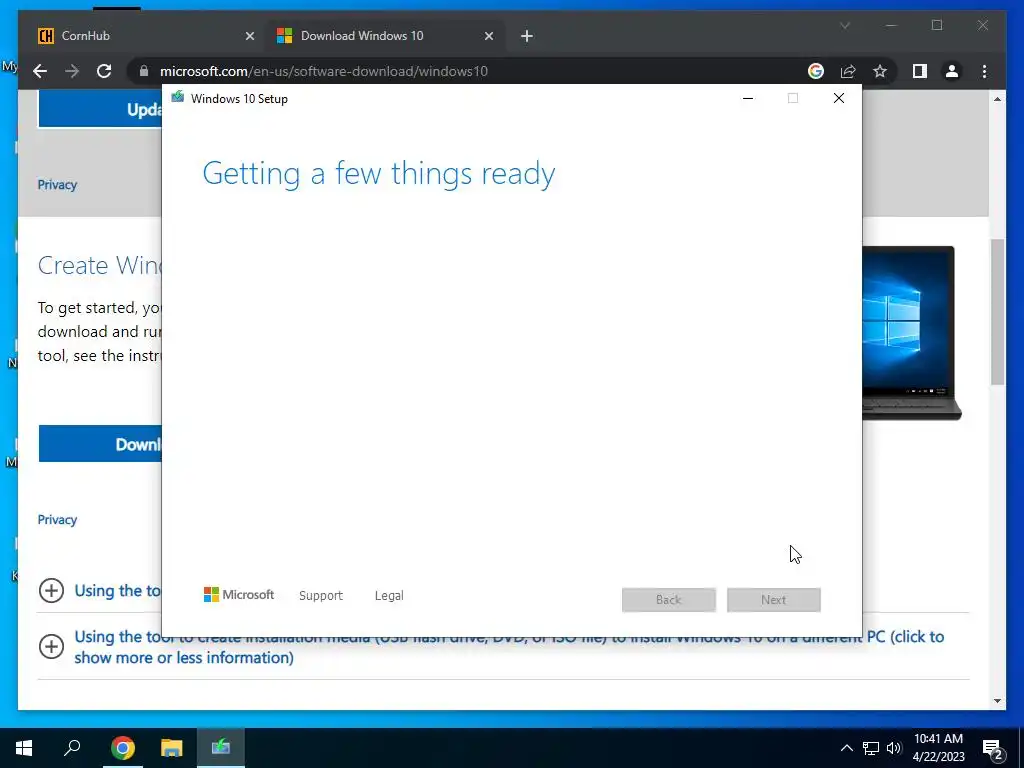
Task: Open the volume speaker icon
Action: [x=894, y=748]
